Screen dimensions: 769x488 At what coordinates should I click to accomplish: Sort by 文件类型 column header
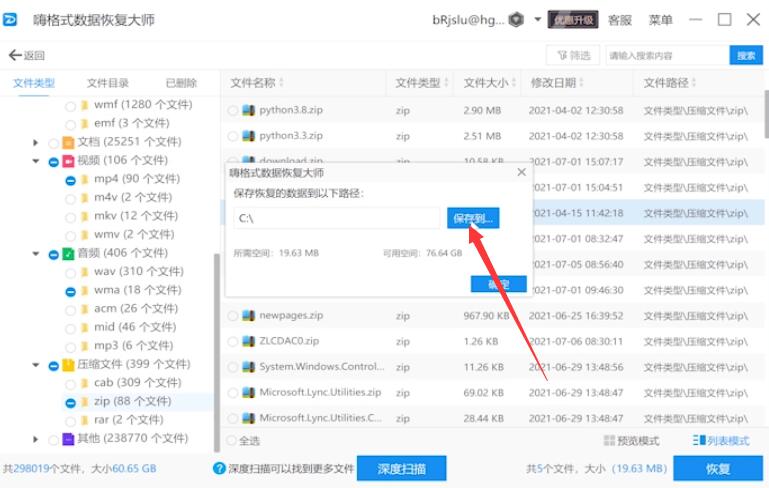[422, 82]
